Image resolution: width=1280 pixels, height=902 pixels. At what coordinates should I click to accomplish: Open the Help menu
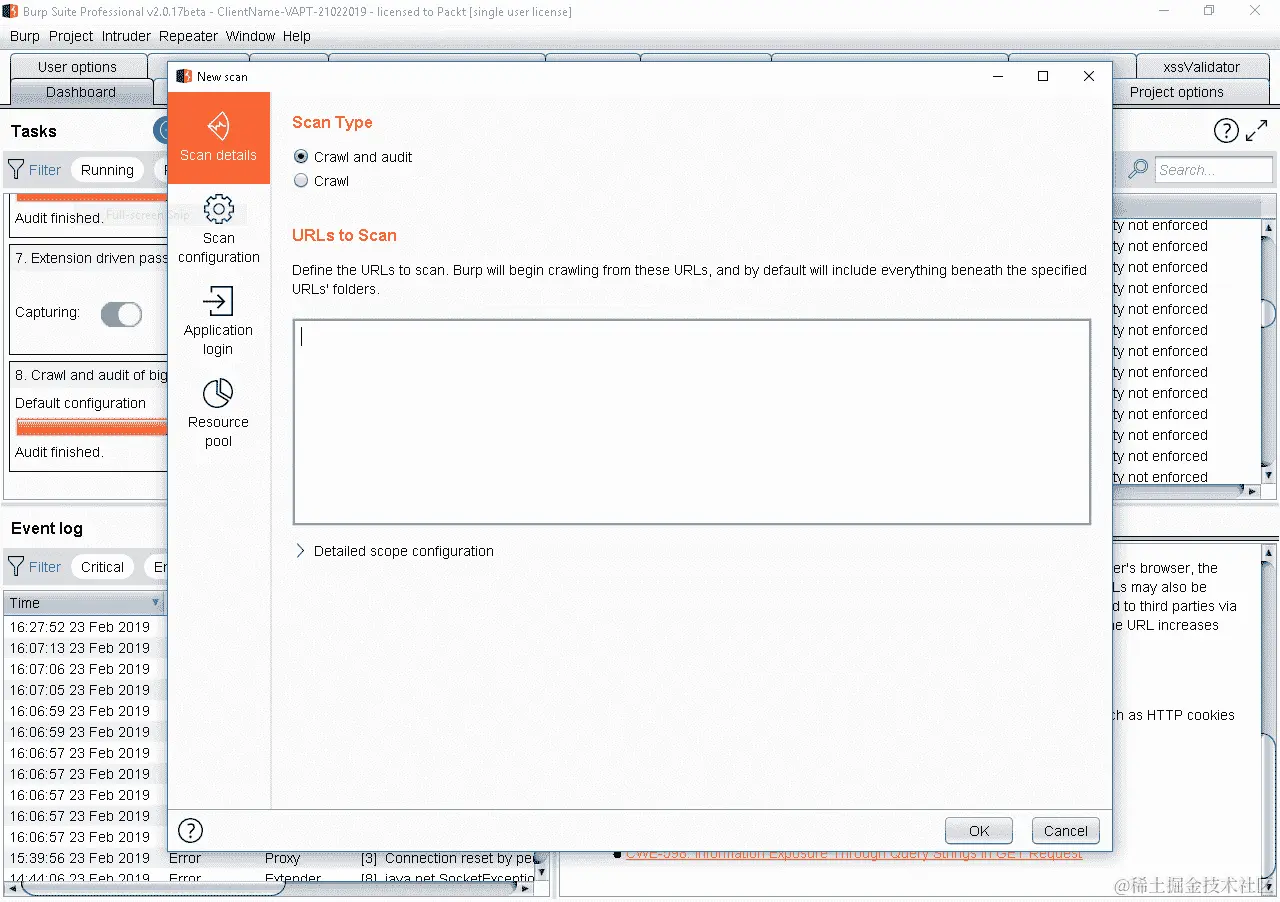pos(297,36)
